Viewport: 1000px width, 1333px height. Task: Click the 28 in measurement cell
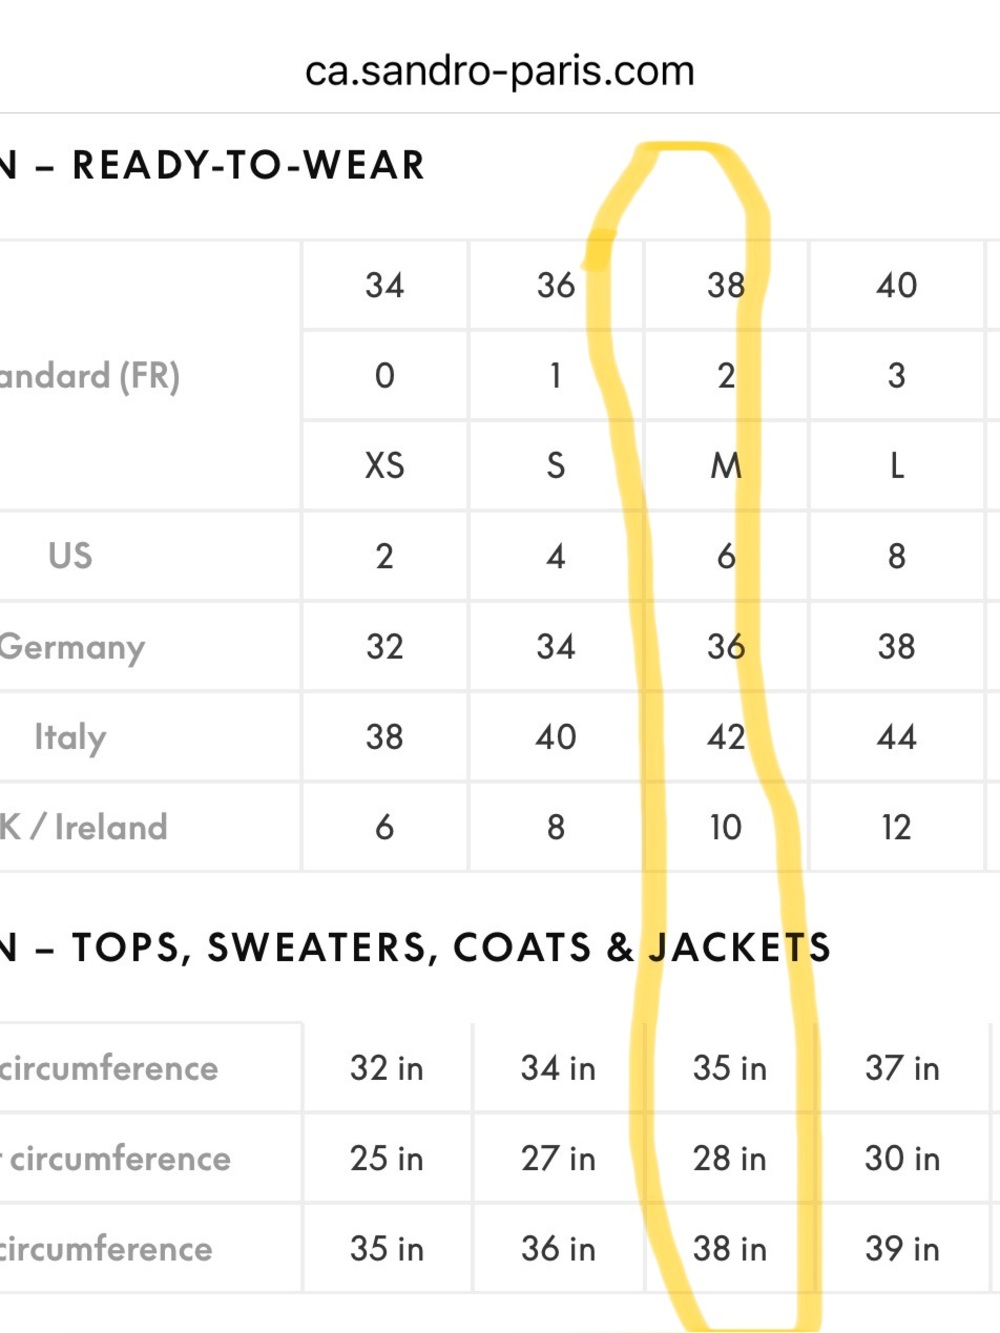point(730,1158)
